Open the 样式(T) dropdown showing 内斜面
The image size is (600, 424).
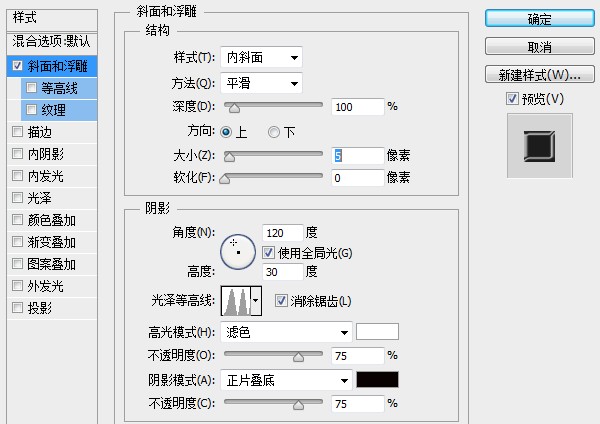point(261,58)
